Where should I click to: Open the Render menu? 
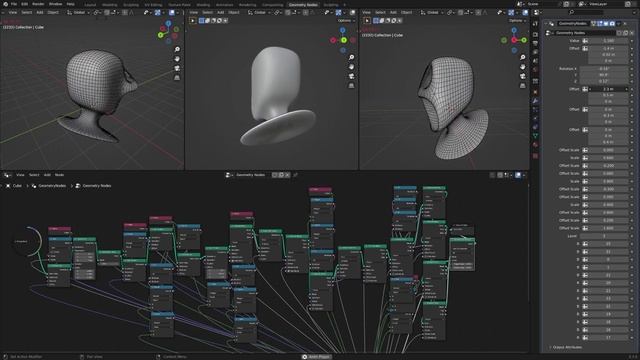click(38, 4)
